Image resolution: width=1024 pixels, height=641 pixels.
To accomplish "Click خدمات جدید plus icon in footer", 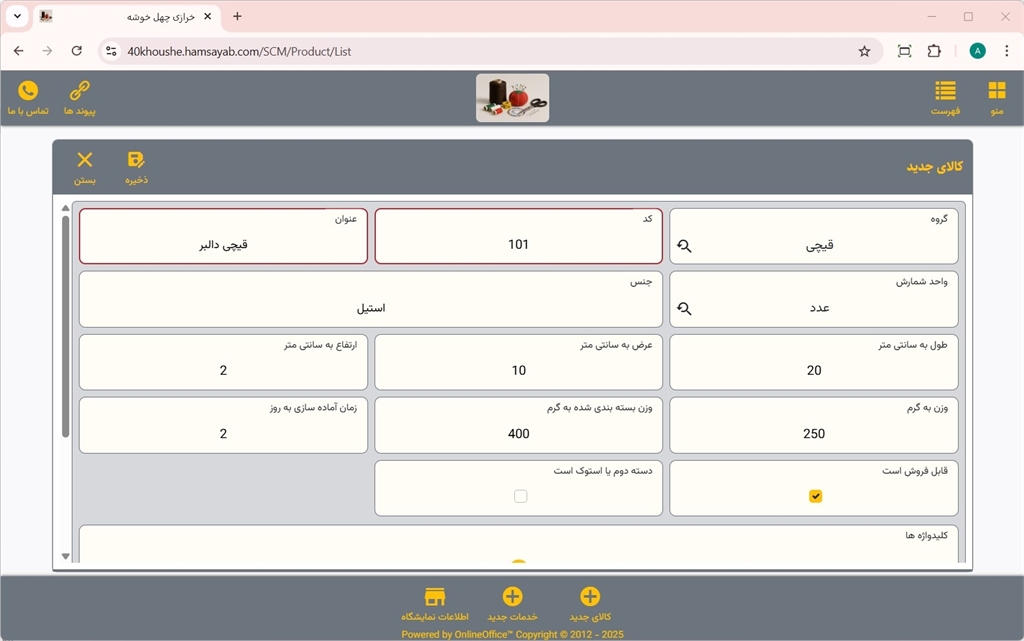I will (x=512, y=597).
